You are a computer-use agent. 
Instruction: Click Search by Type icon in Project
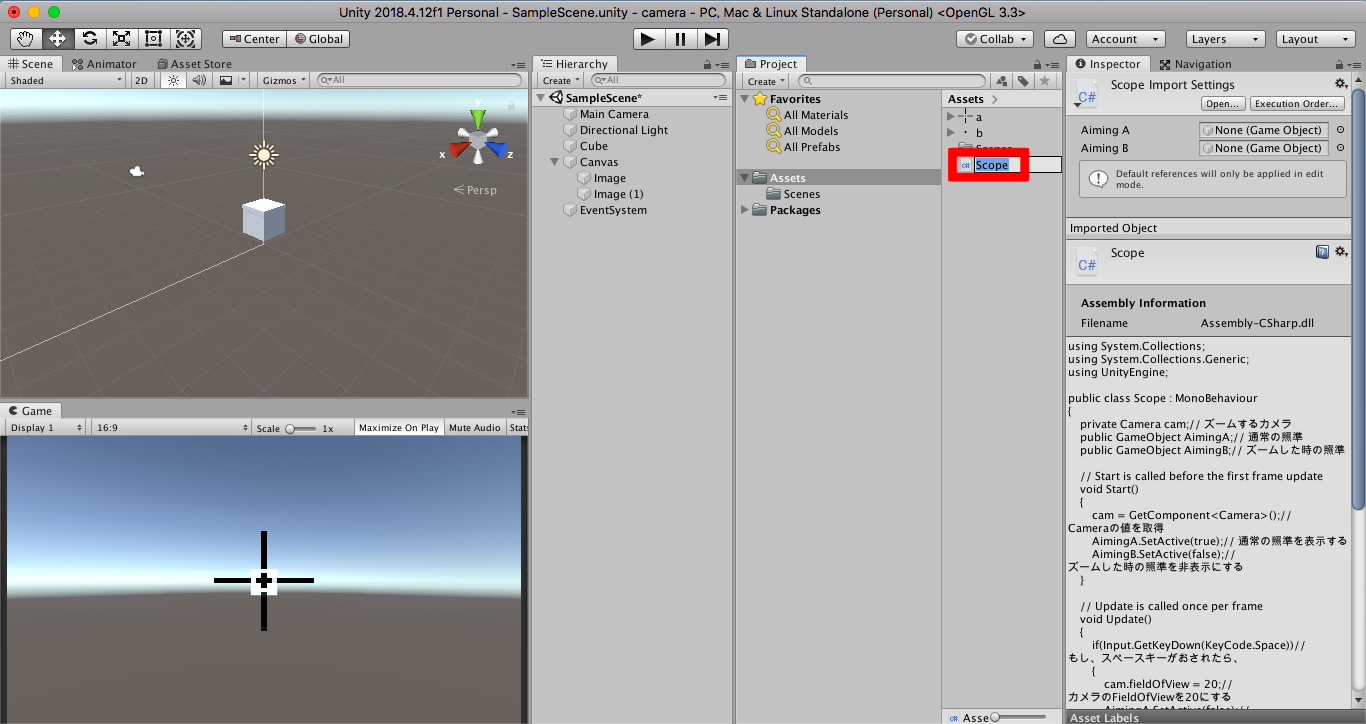1002,81
